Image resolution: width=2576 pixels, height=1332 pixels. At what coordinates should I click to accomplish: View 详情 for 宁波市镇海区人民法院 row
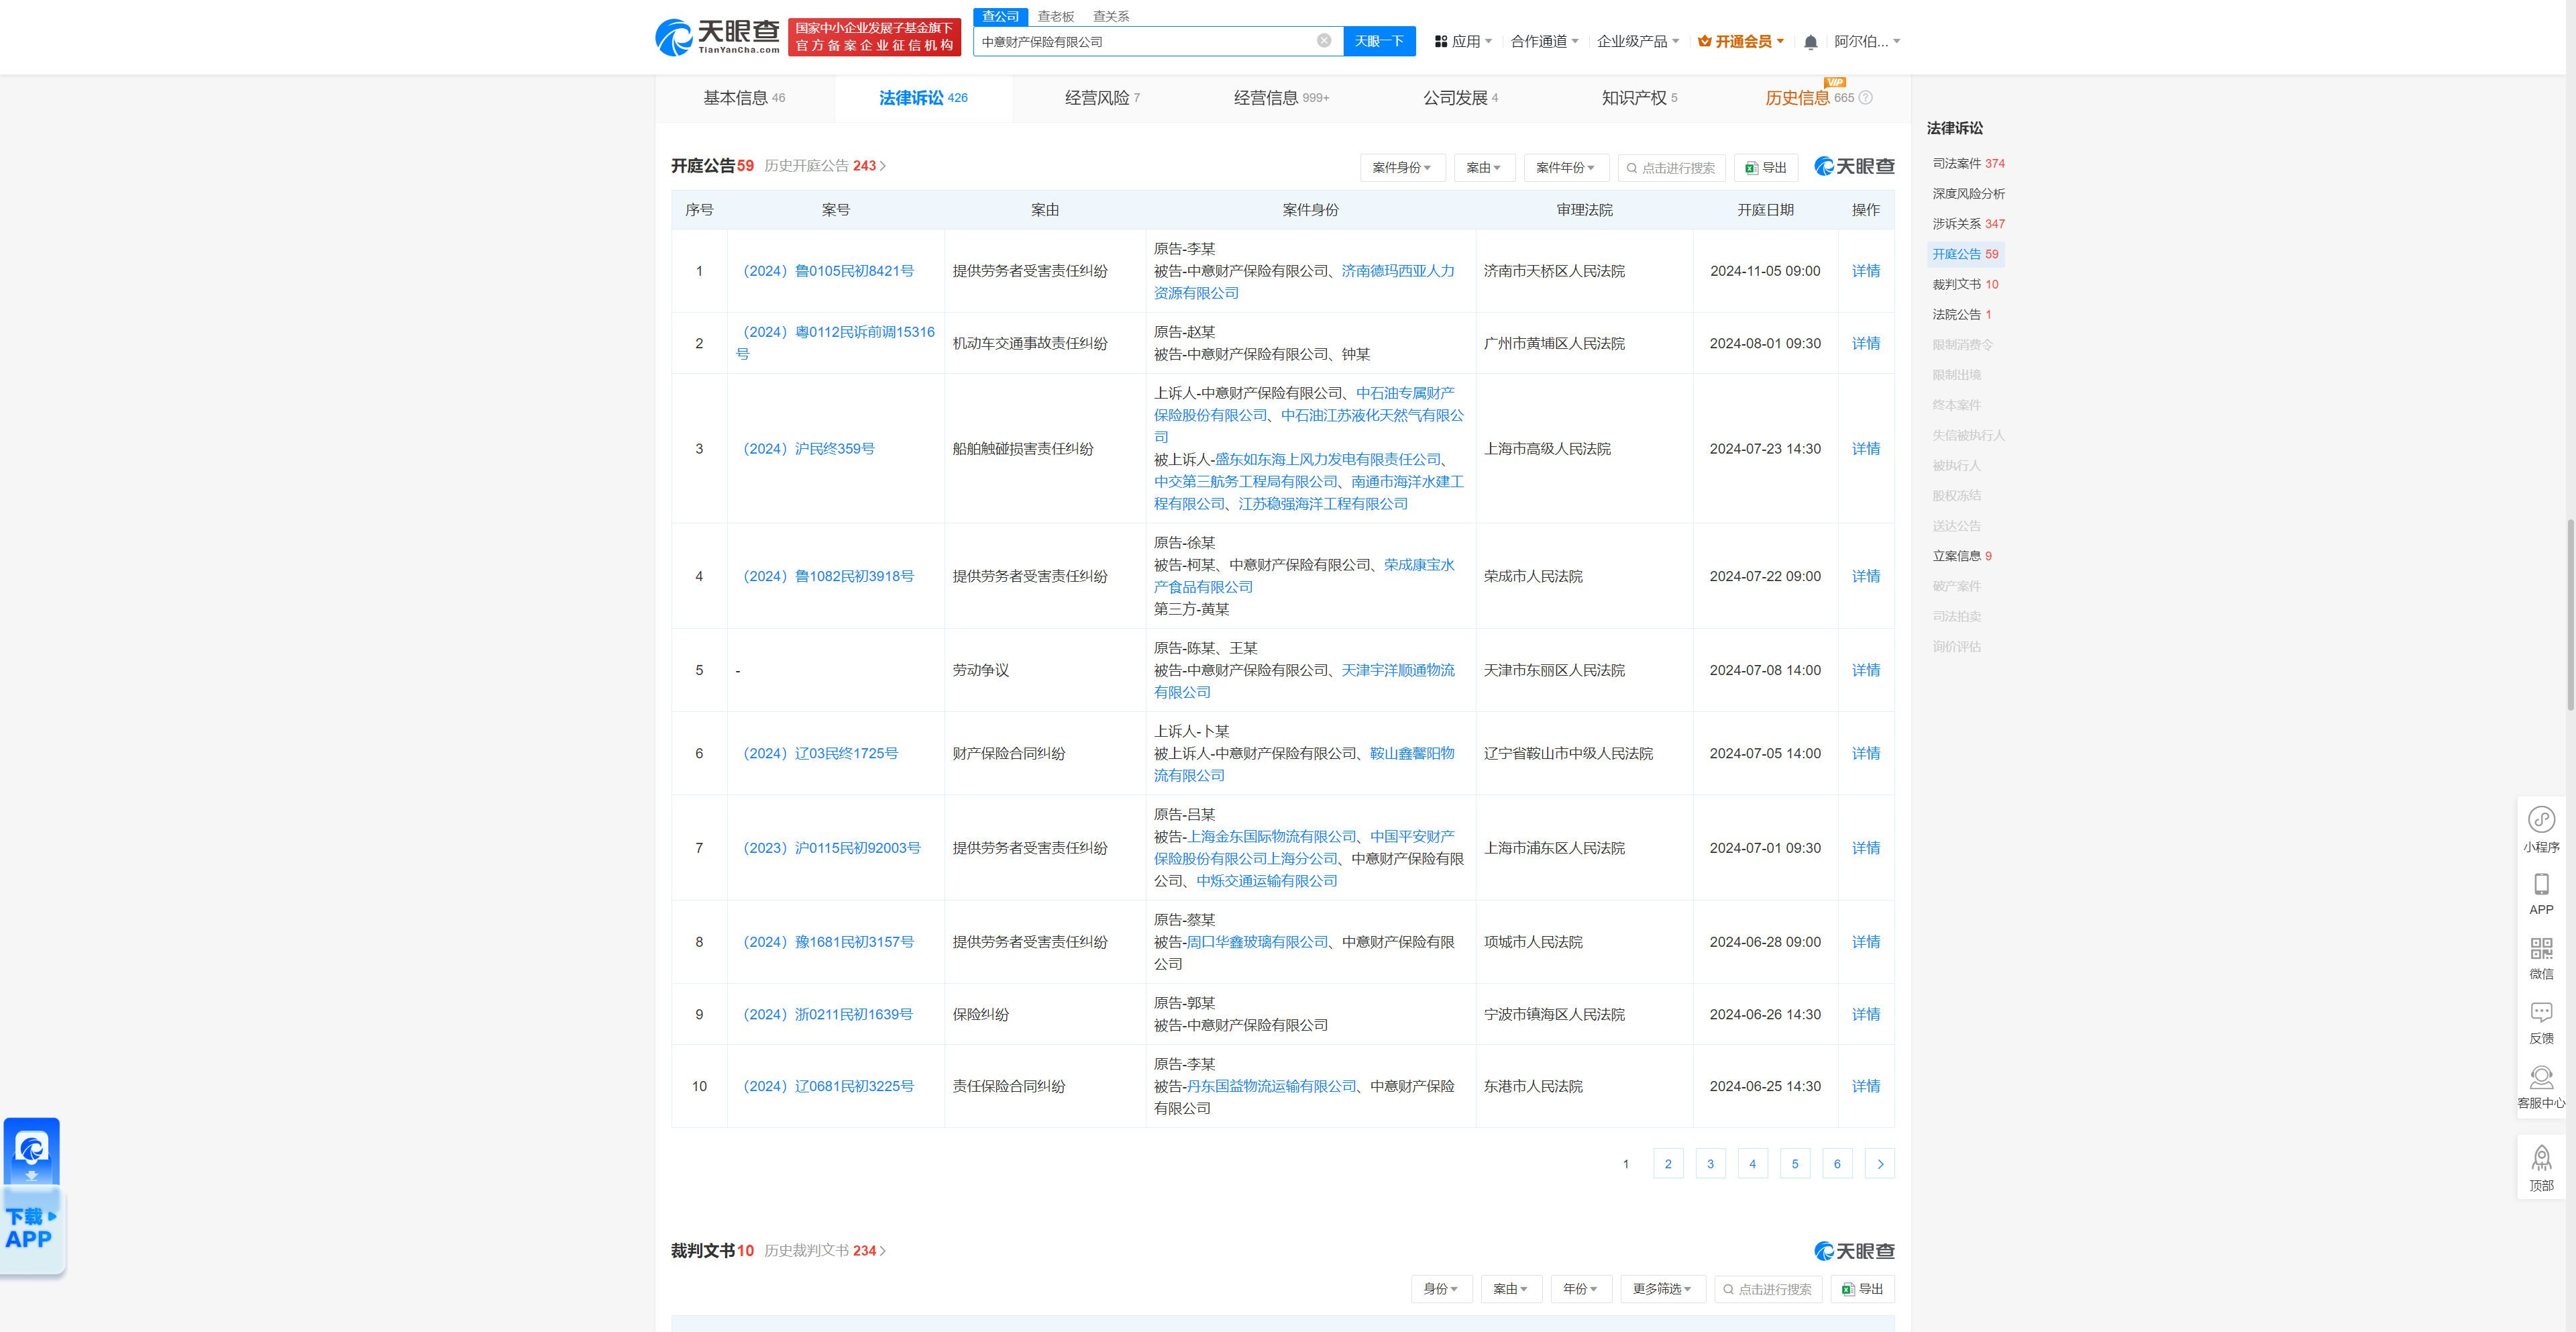[1865, 1014]
